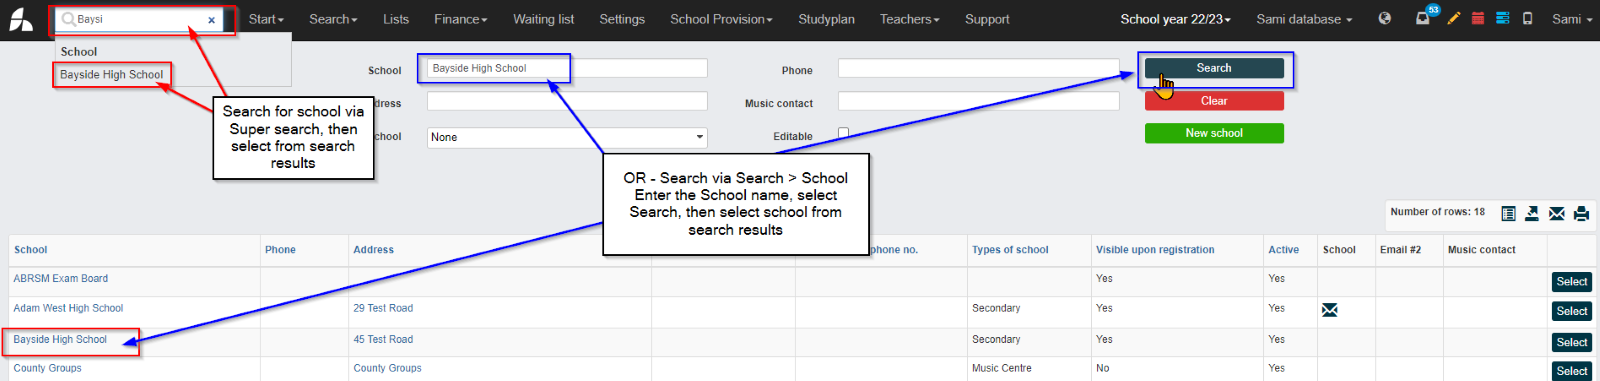This screenshot has height=381, width=1600.
Task: Select Bayside High School from super search results
Action: pos(111,75)
